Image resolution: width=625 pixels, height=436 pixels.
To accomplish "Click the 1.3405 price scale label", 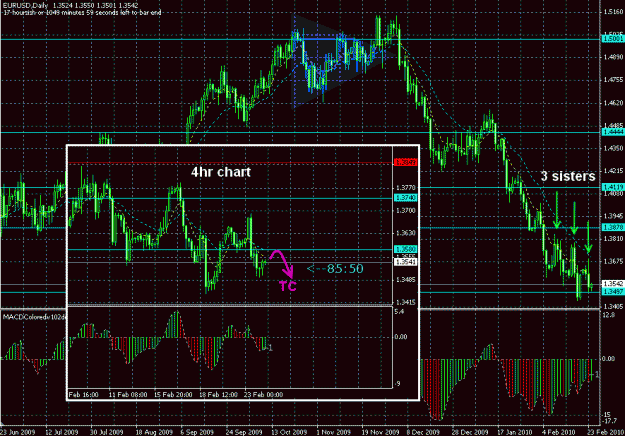I will [x=613, y=306].
